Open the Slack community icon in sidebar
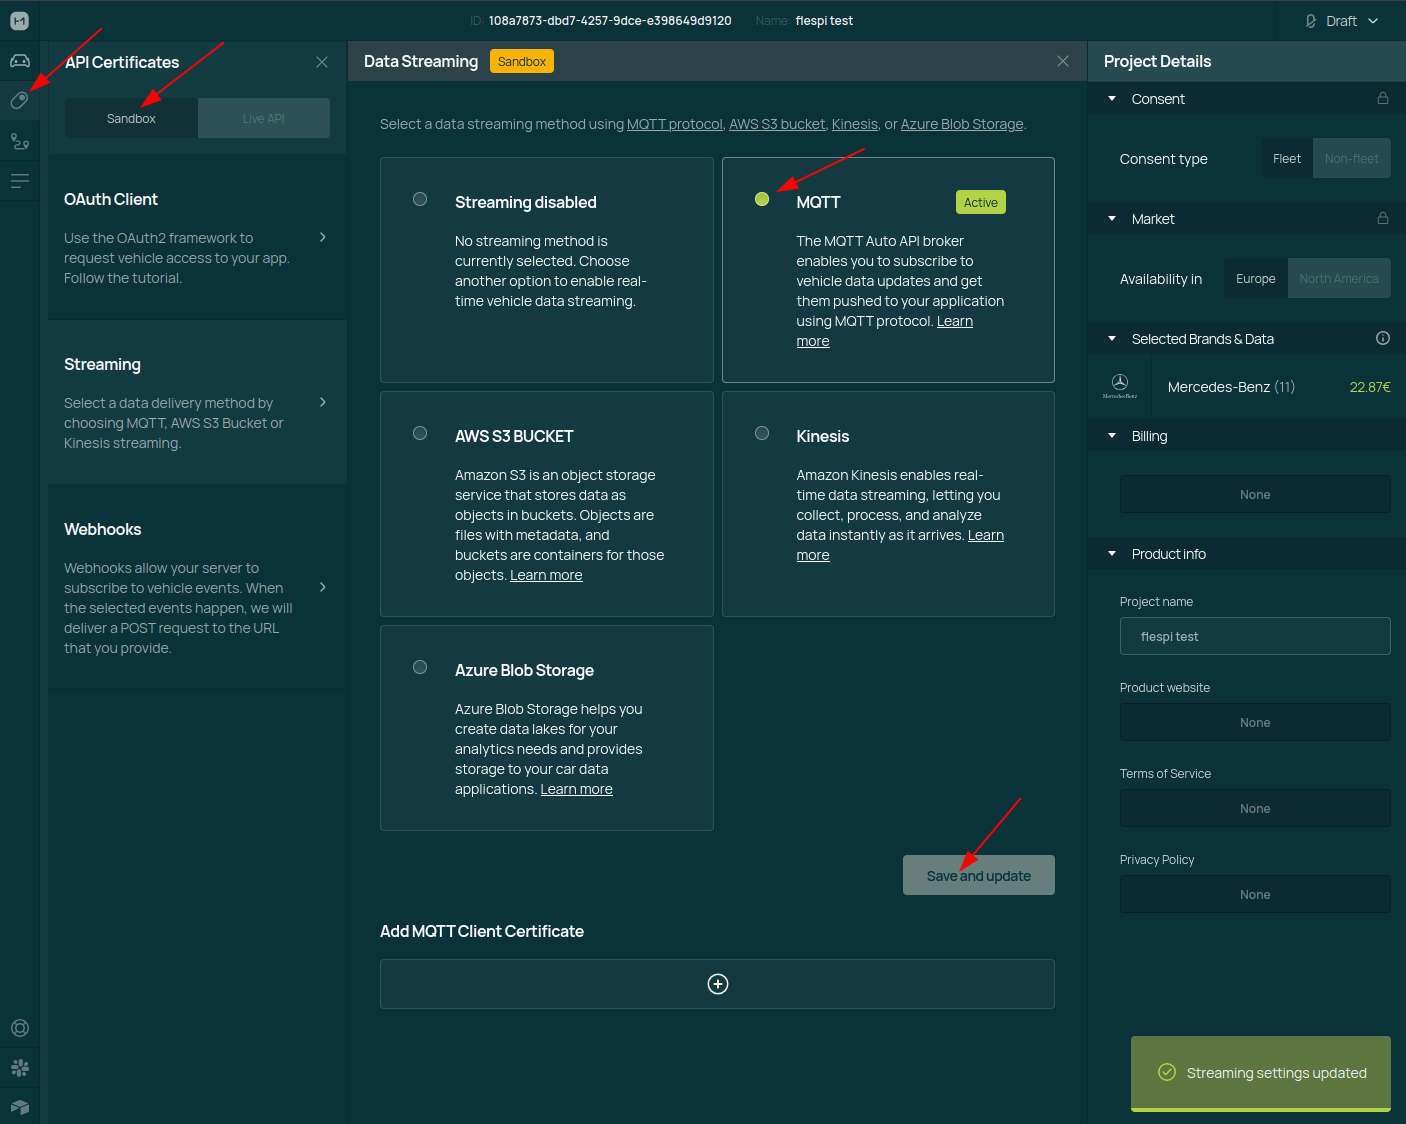 point(19,1068)
